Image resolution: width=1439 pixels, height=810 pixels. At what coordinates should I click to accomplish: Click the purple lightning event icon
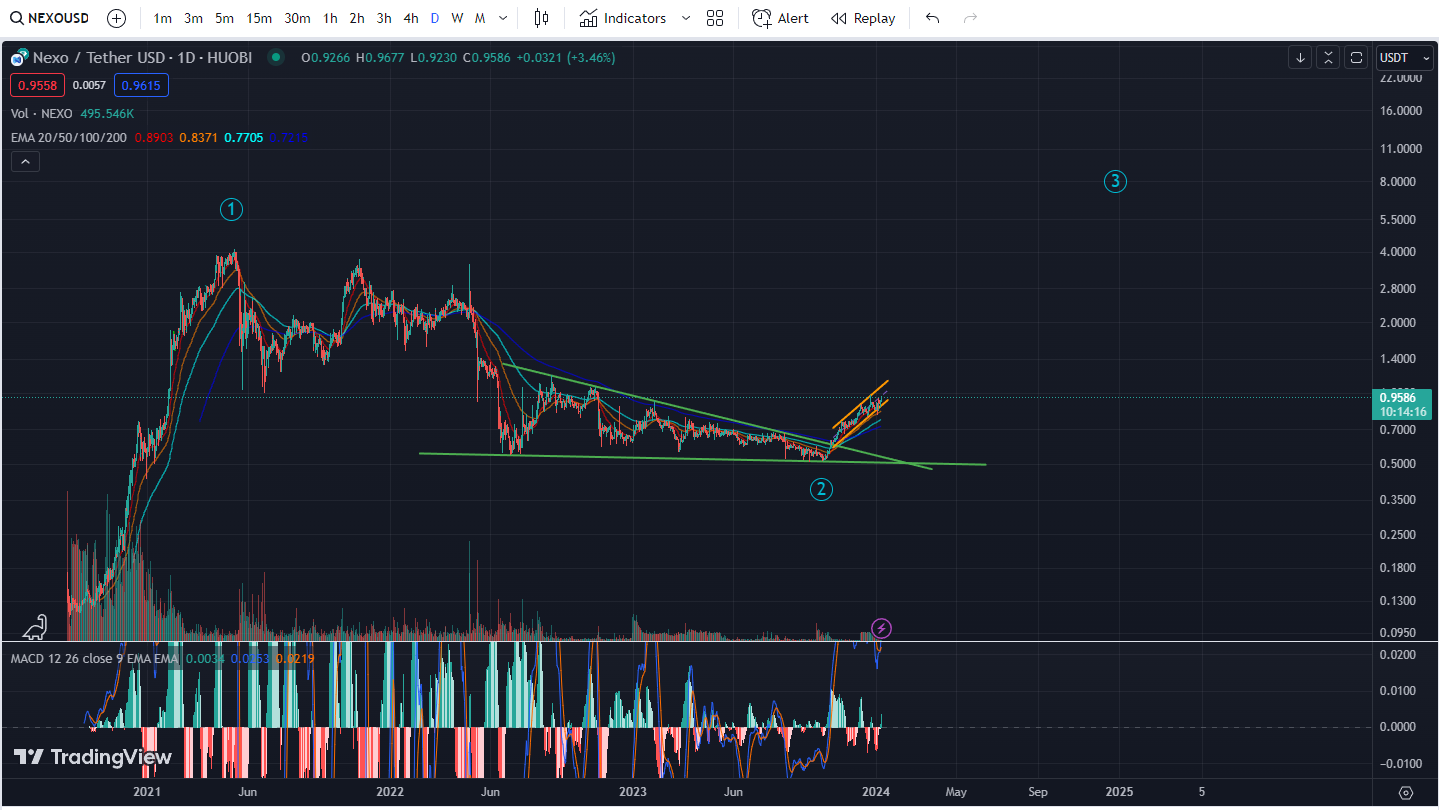pyautogui.click(x=881, y=628)
